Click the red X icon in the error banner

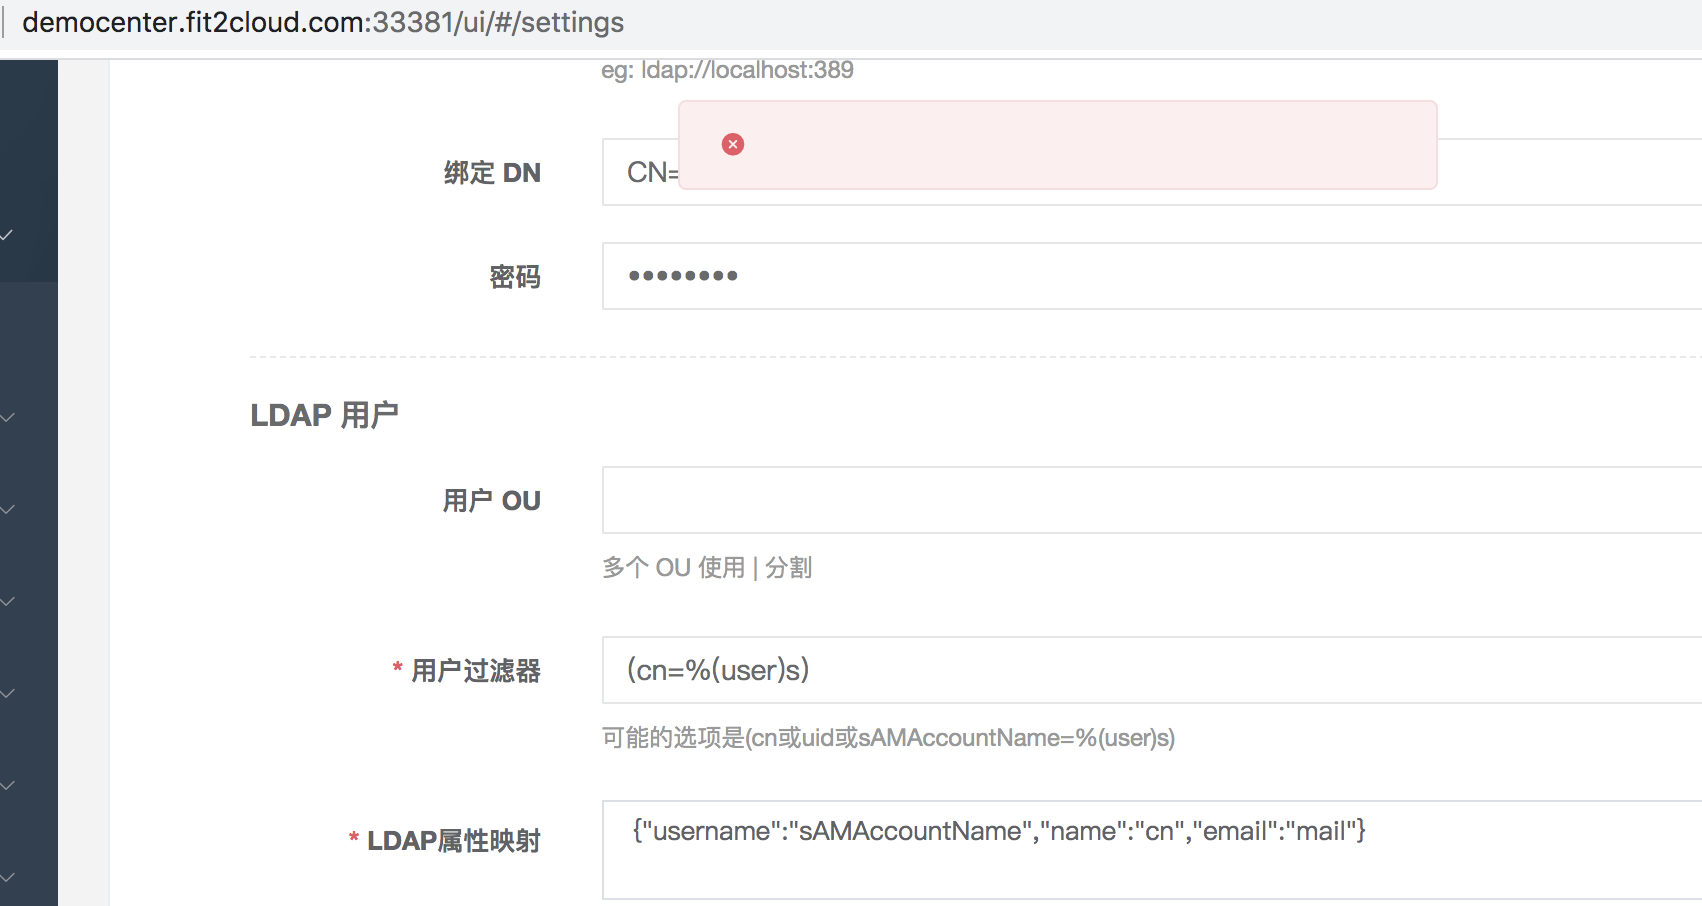[x=733, y=144]
